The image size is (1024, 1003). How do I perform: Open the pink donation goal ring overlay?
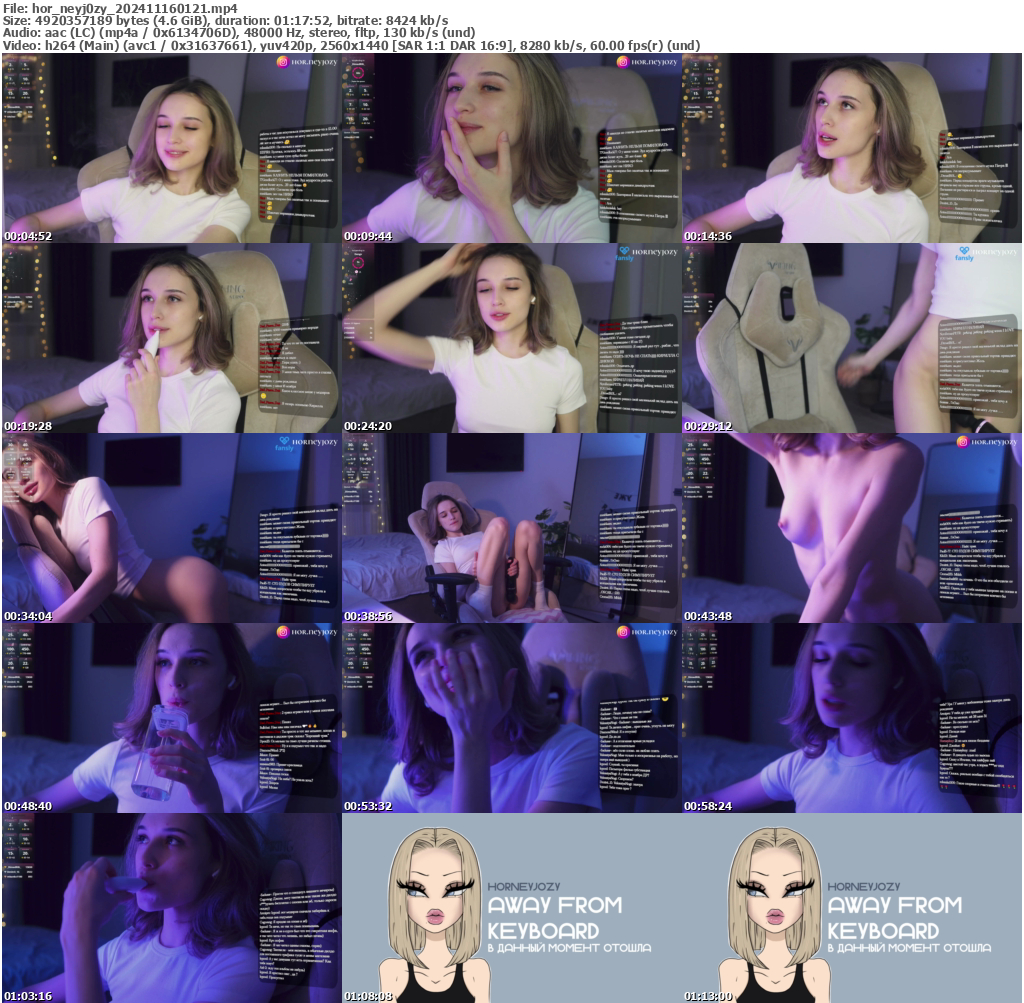[x=358, y=72]
